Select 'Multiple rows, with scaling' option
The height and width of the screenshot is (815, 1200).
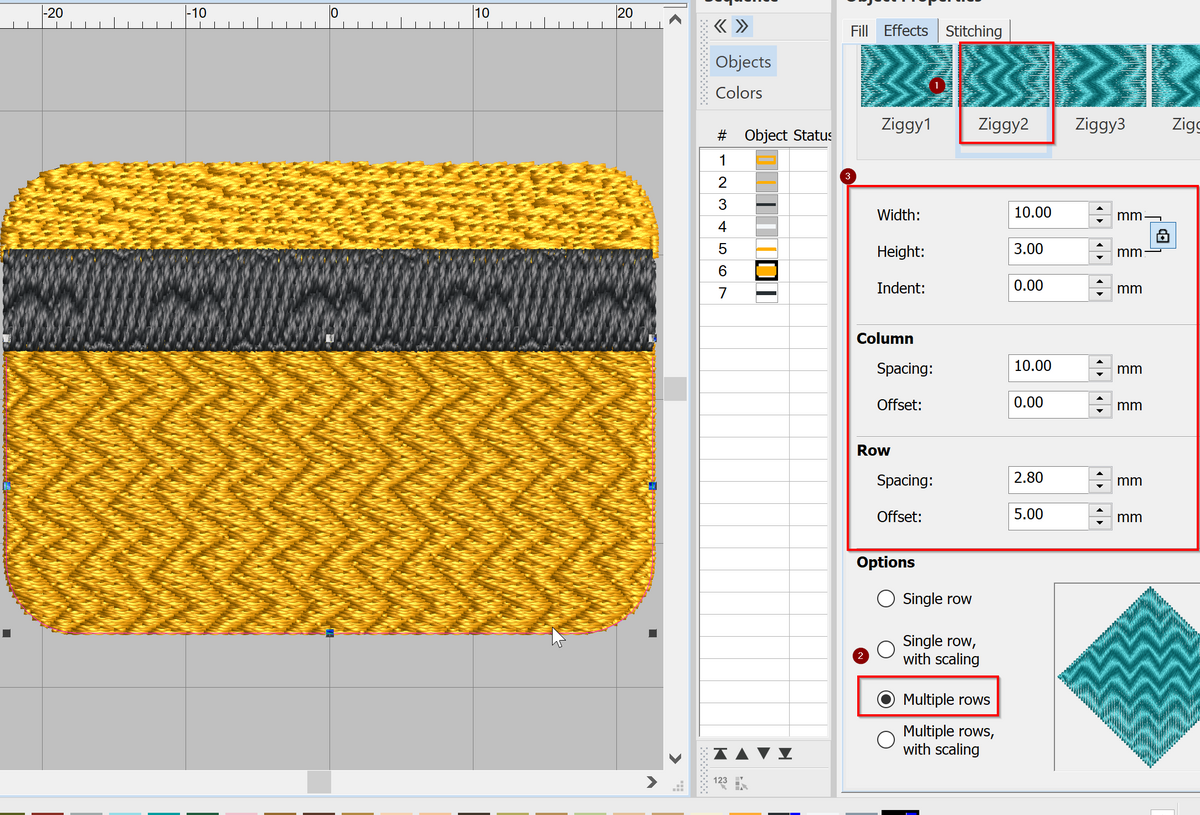(x=886, y=739)
